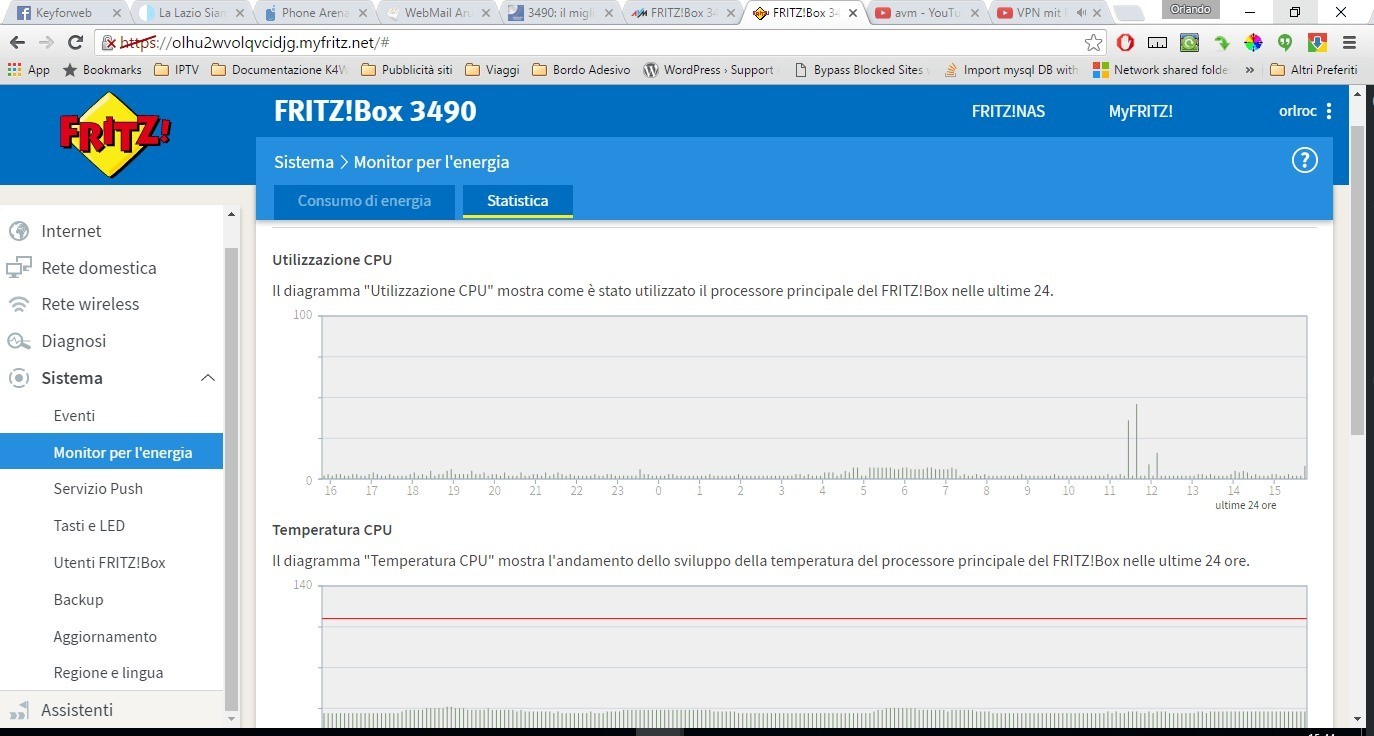The height and width of the screenshot is (736, 1374).
Task: Click the browser reload button
Action: coord(75,43)
